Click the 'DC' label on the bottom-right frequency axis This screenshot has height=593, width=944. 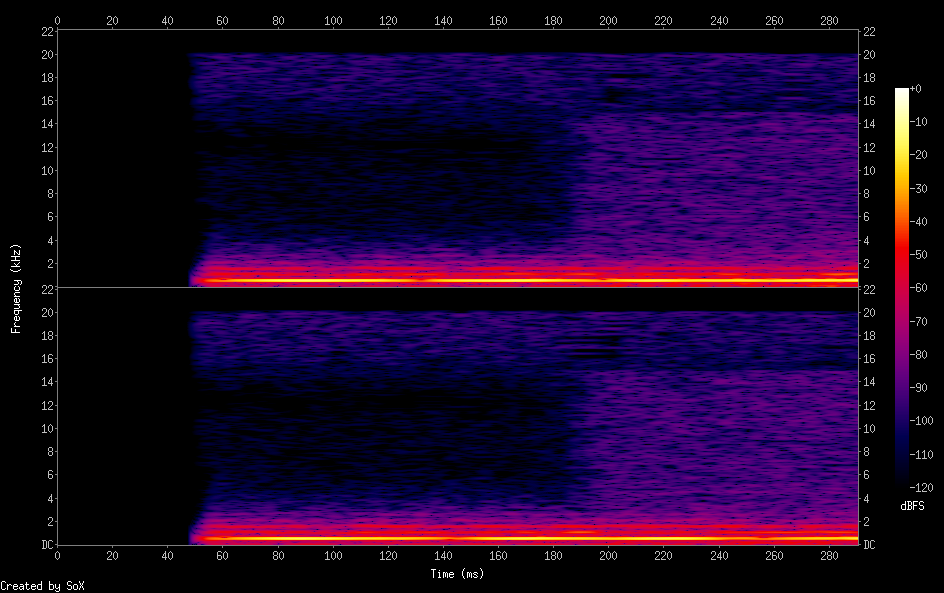point(869,545)
